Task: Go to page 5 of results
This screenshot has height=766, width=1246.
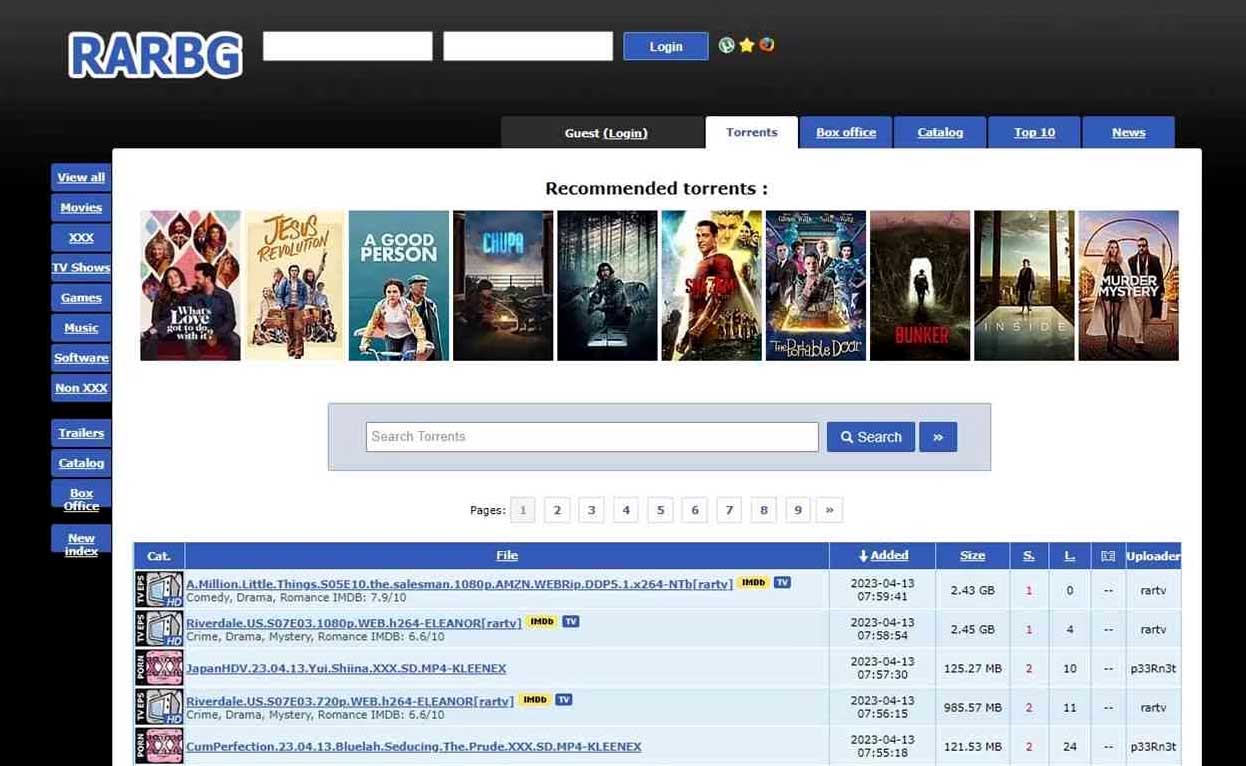Action: pyautogui.click(x=660, y=510)
